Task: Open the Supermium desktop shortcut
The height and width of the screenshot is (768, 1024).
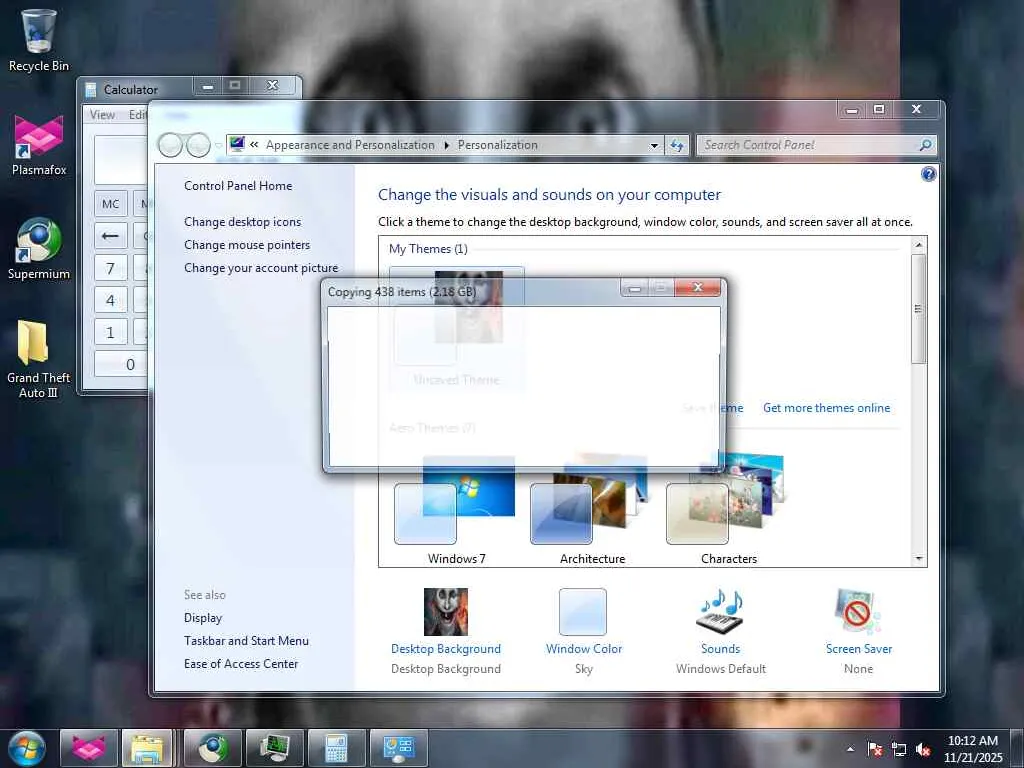Action: (39, 249)
